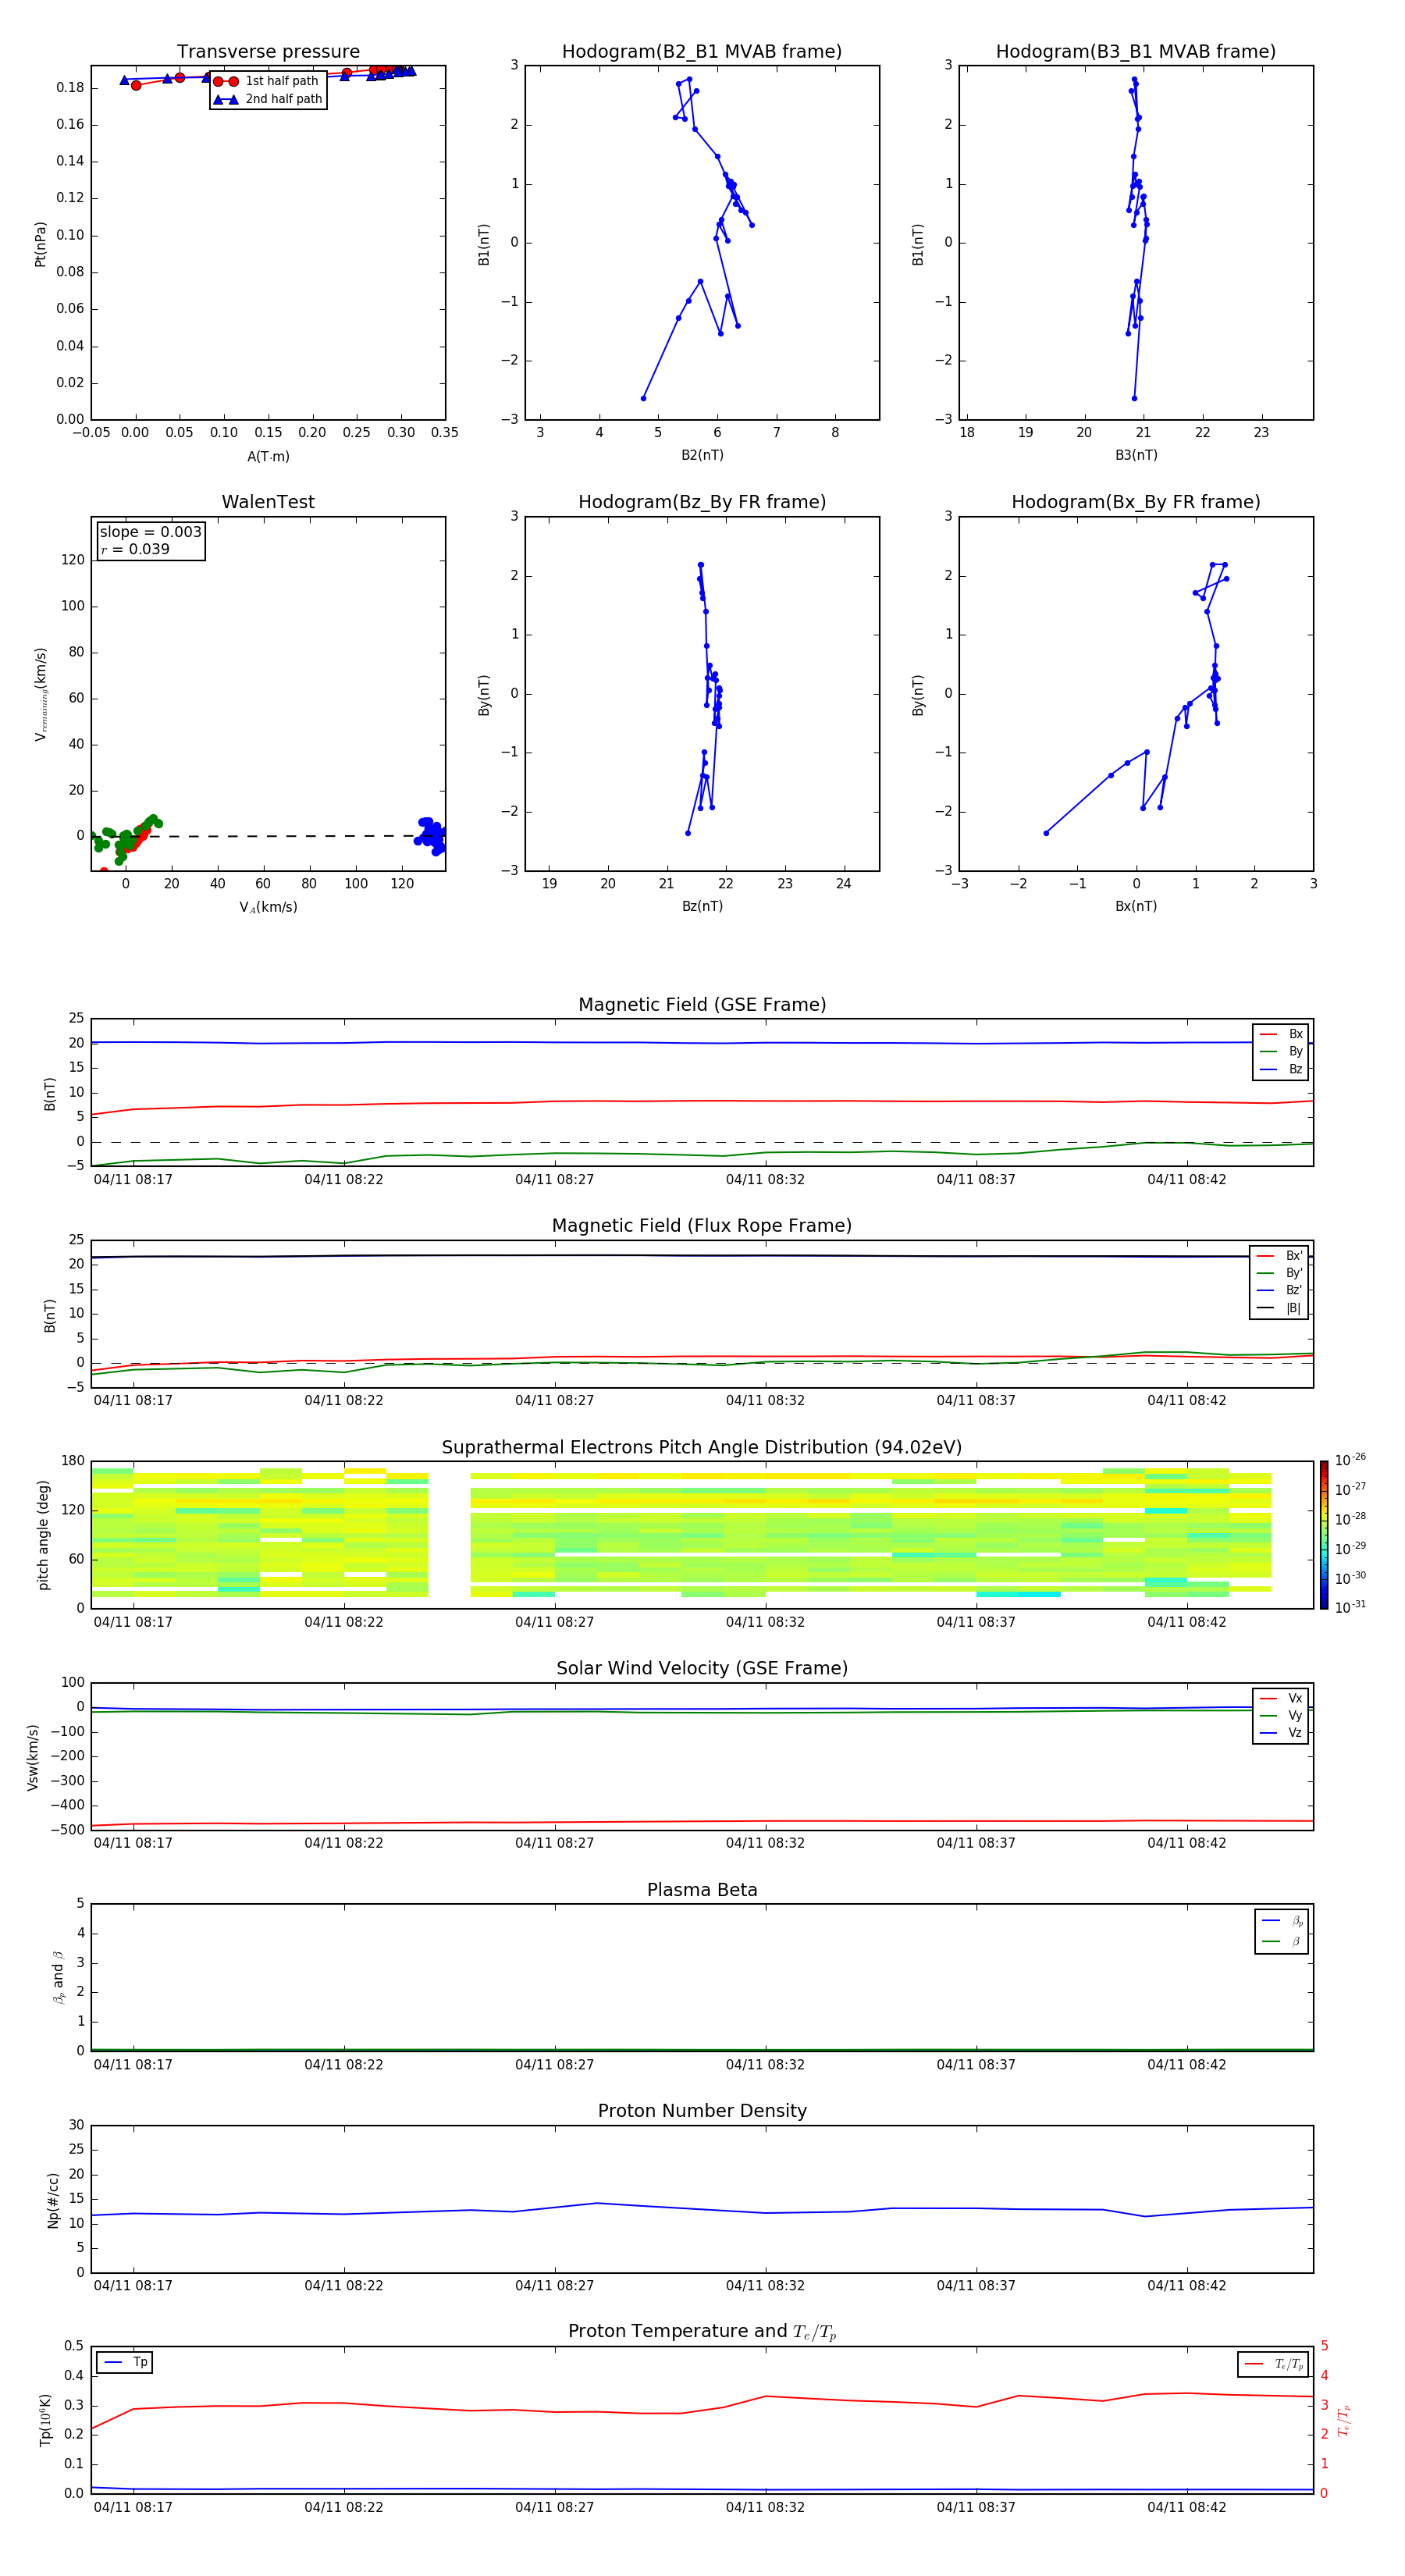Click the "Proton Number Density" title
The width and height of the screenshot is (1405, 2576).
702,2111
